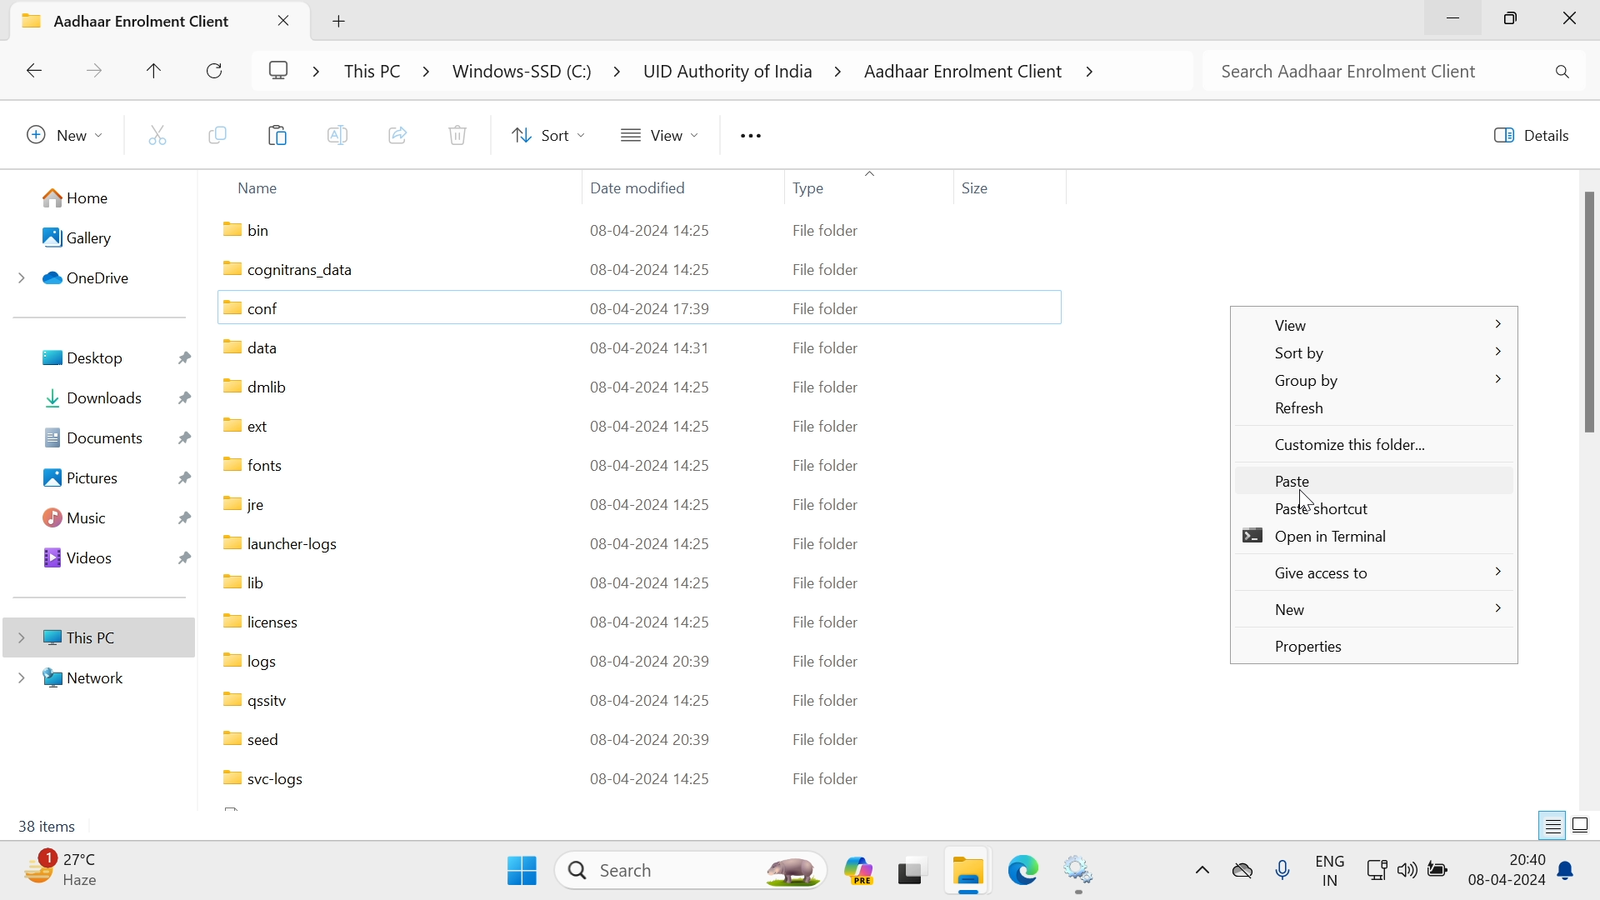1600x900 pixels.
Task: Click the volume speaker tray icon
Action: click(1407, 870)
